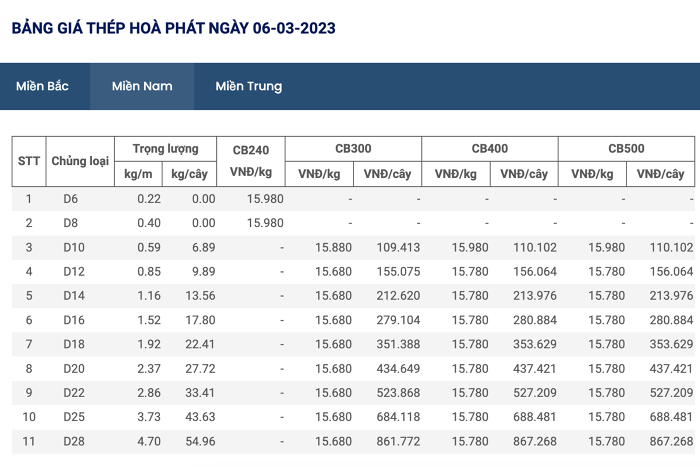Viewport: 700px width, 467px height.
Task: Click the 1.92 kg/m weight for D18
Action: point(149,344)
